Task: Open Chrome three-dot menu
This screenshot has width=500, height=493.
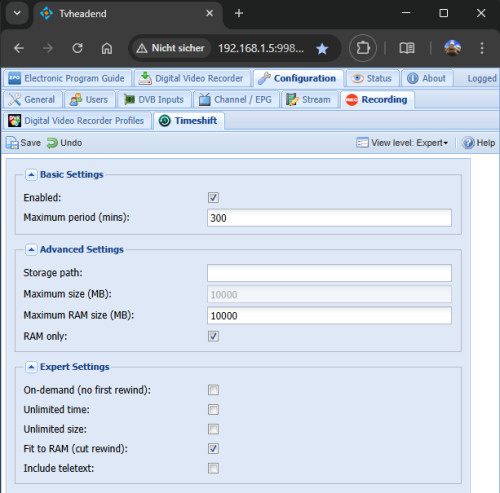Action: coord(482,48)
